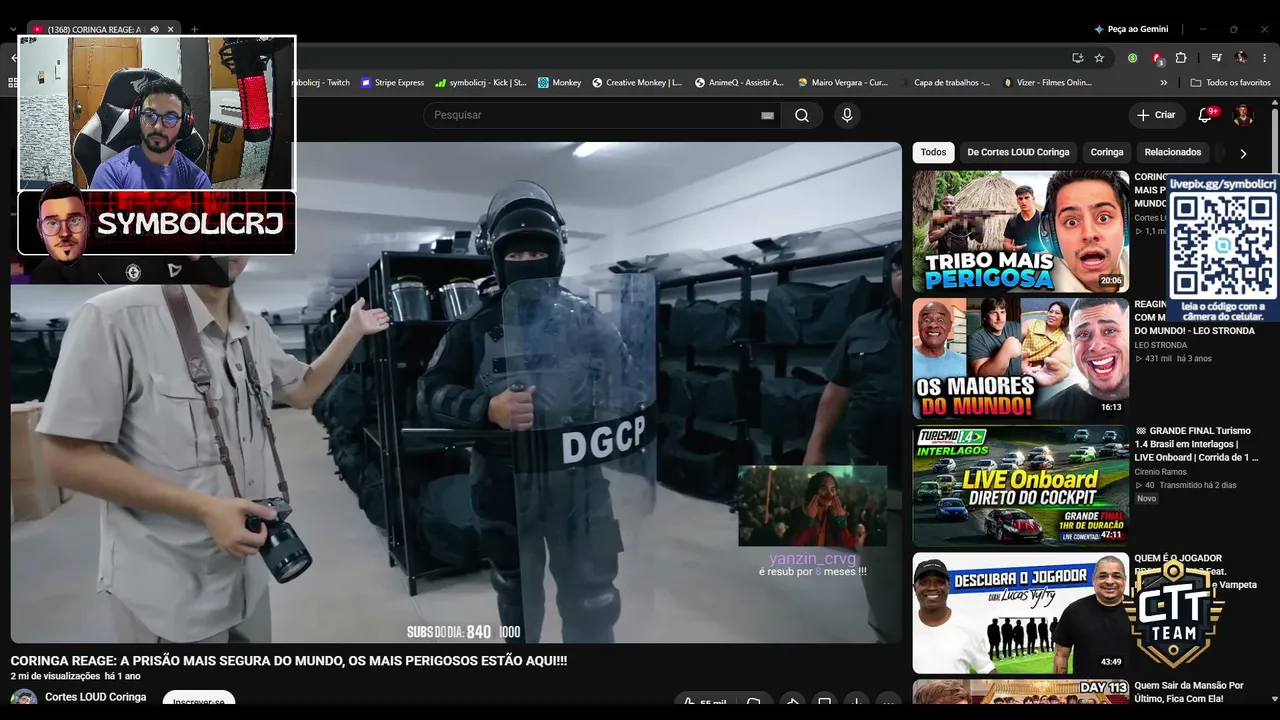Open the Creative Monkey bookmark
The height and width of the screenshot is (720, 1280).
pyautogui.click(x=637, y=83)
